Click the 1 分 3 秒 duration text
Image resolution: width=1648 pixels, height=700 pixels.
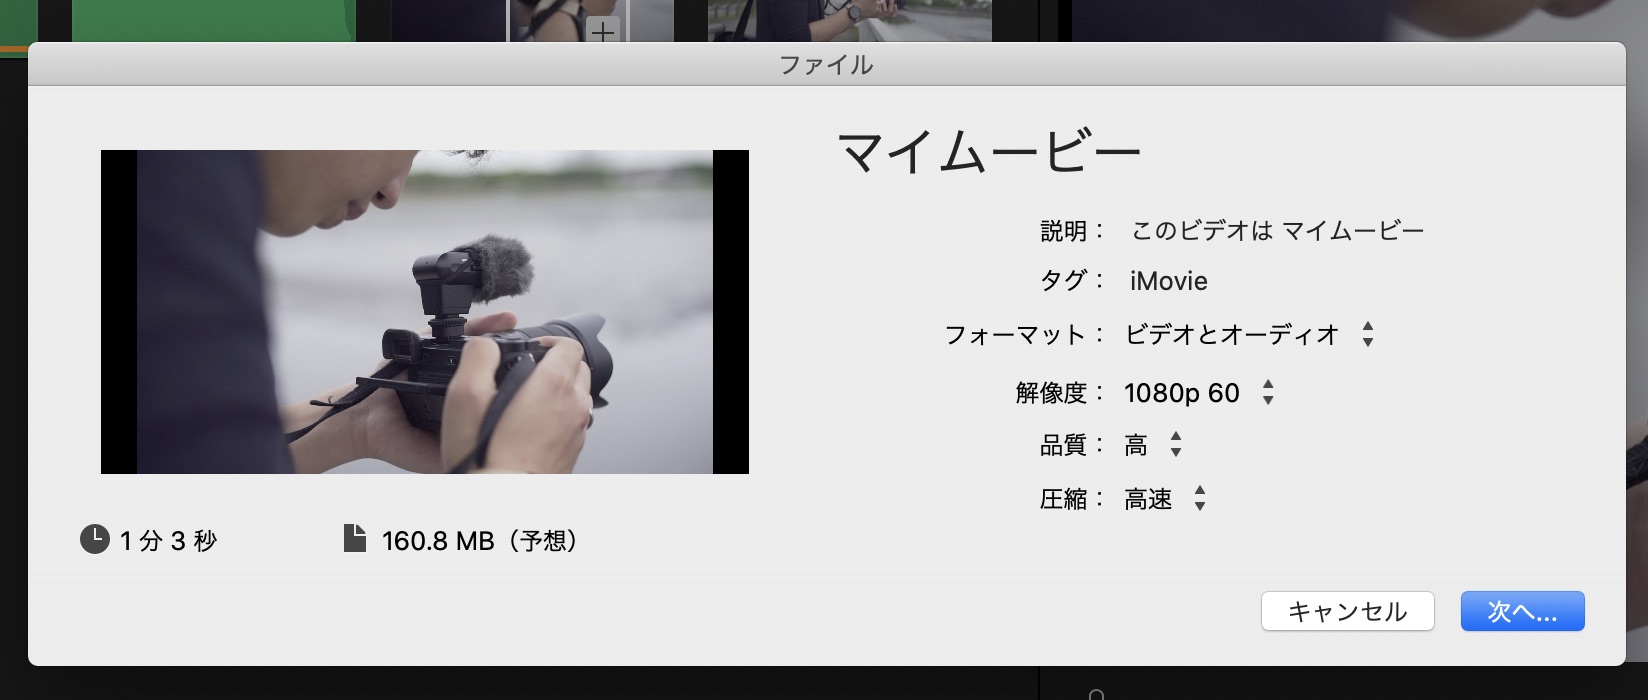tap(168, 541)
